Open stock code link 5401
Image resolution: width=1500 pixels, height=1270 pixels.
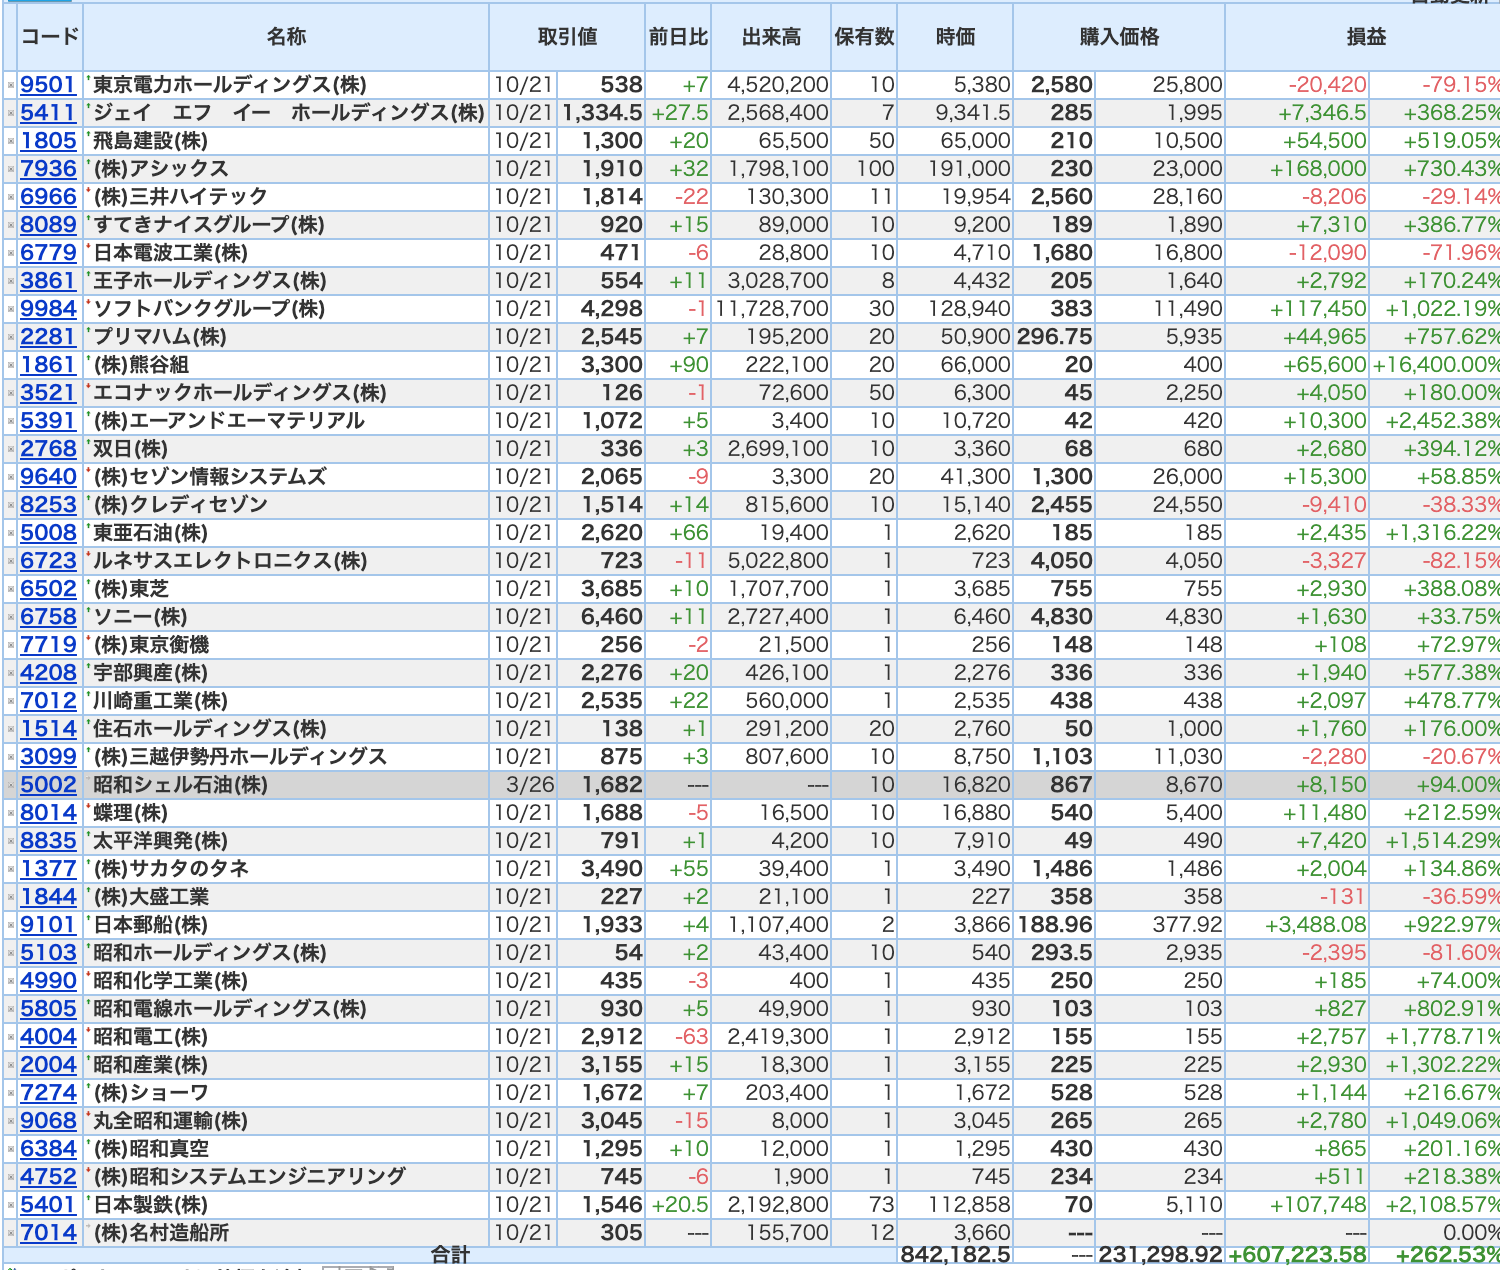(48, 1205)
